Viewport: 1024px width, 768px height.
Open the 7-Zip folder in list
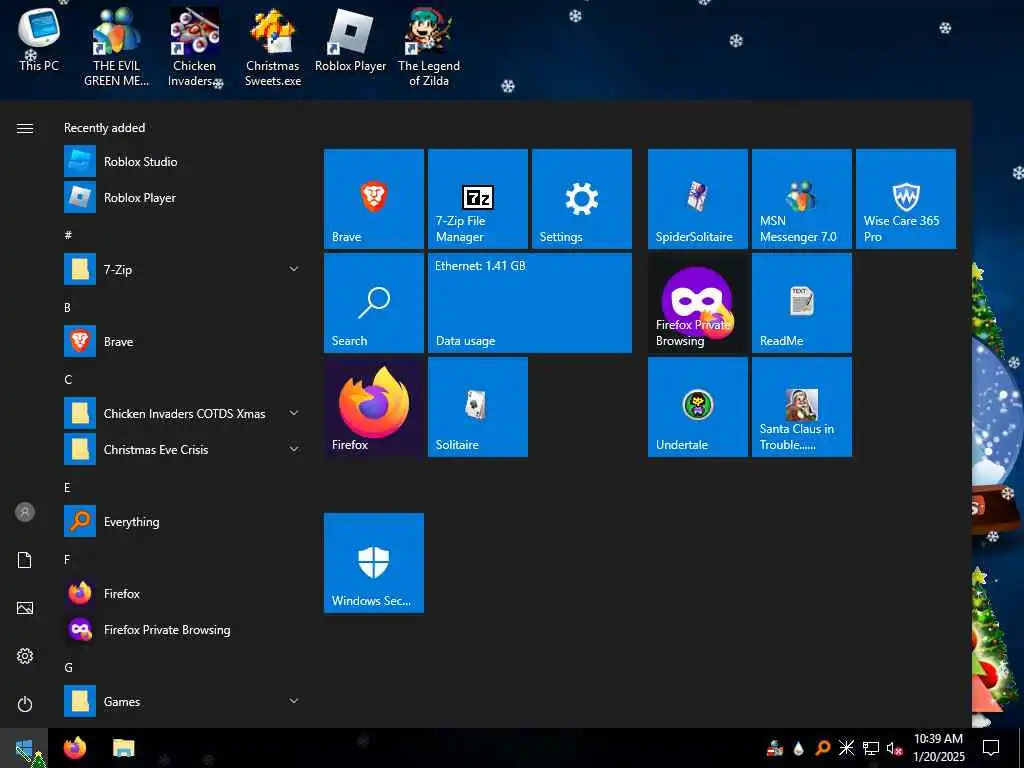183,270
